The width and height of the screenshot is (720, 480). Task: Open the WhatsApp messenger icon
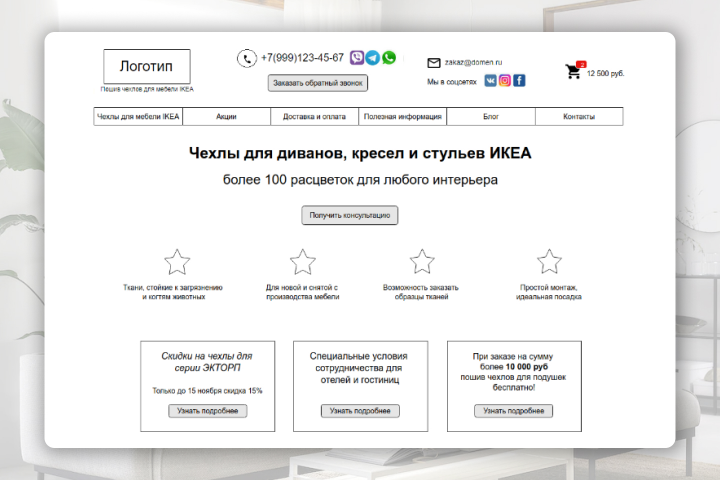389,57
